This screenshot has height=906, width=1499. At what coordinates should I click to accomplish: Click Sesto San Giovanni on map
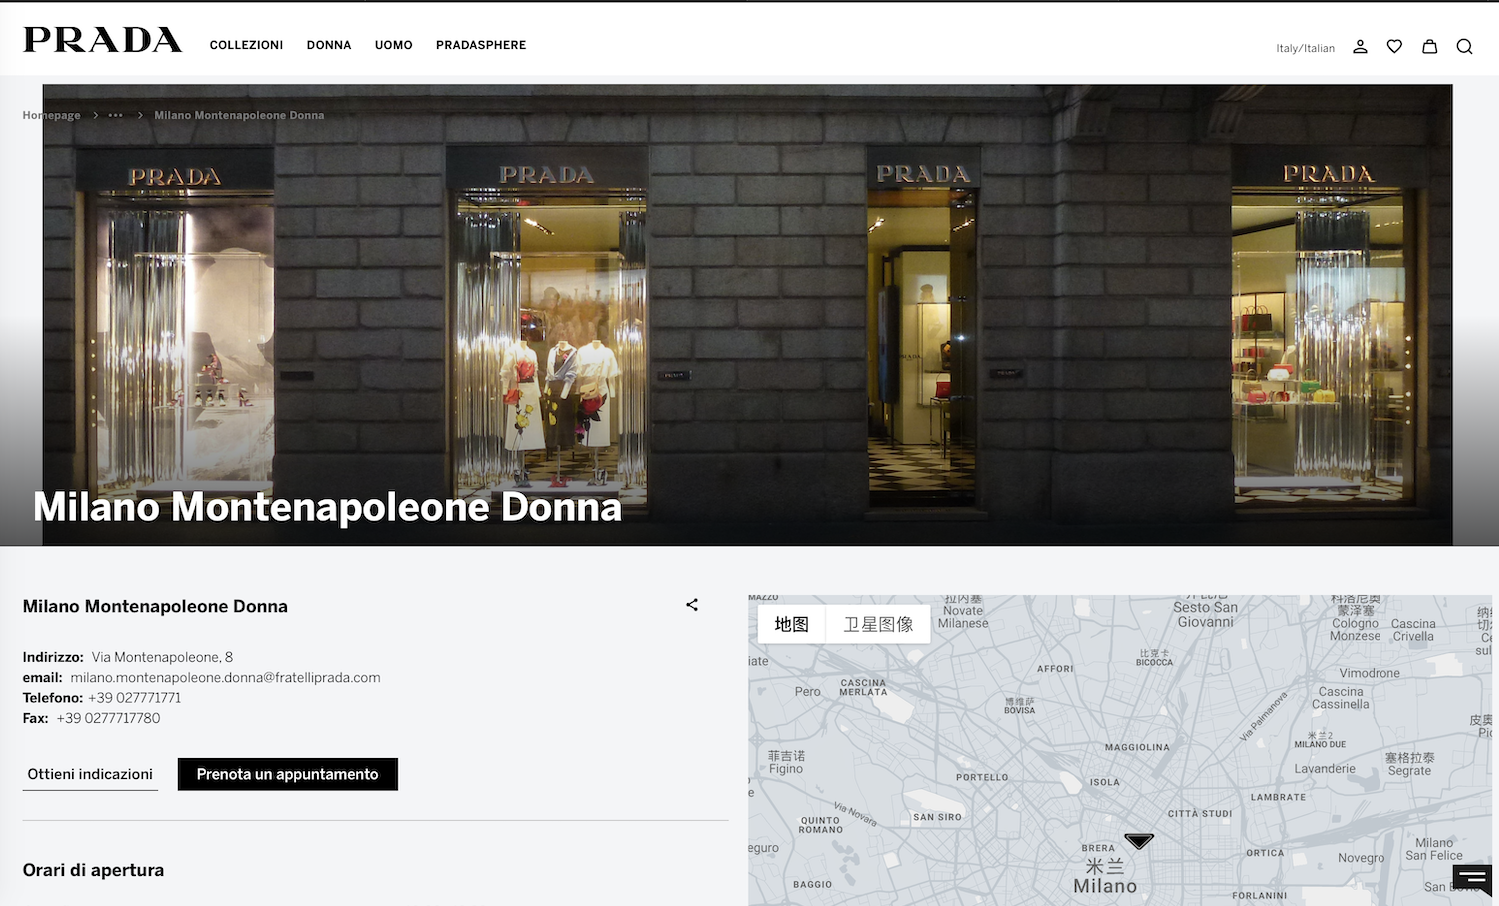(x=1205, y=614)
